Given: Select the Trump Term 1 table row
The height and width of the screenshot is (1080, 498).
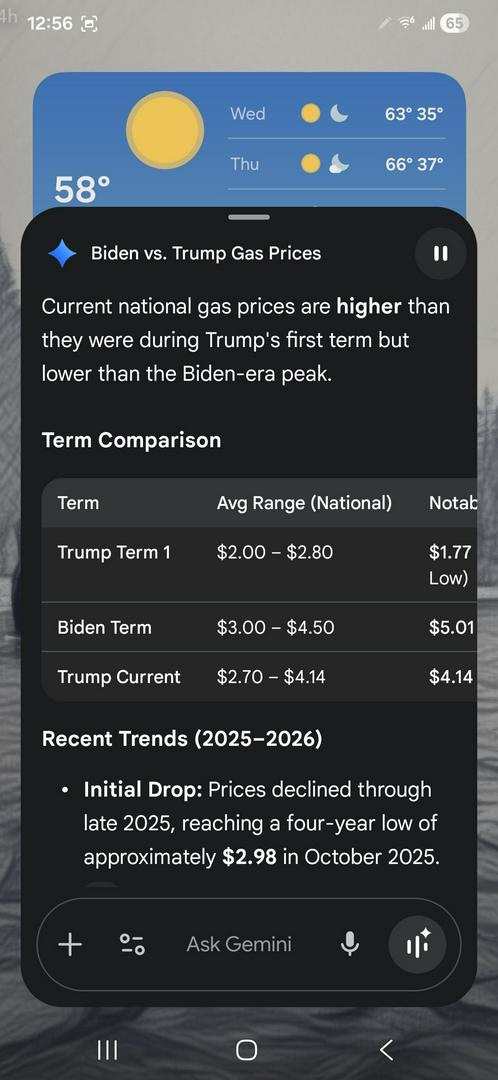Looking at the screenshot, I should click(259, 565).
